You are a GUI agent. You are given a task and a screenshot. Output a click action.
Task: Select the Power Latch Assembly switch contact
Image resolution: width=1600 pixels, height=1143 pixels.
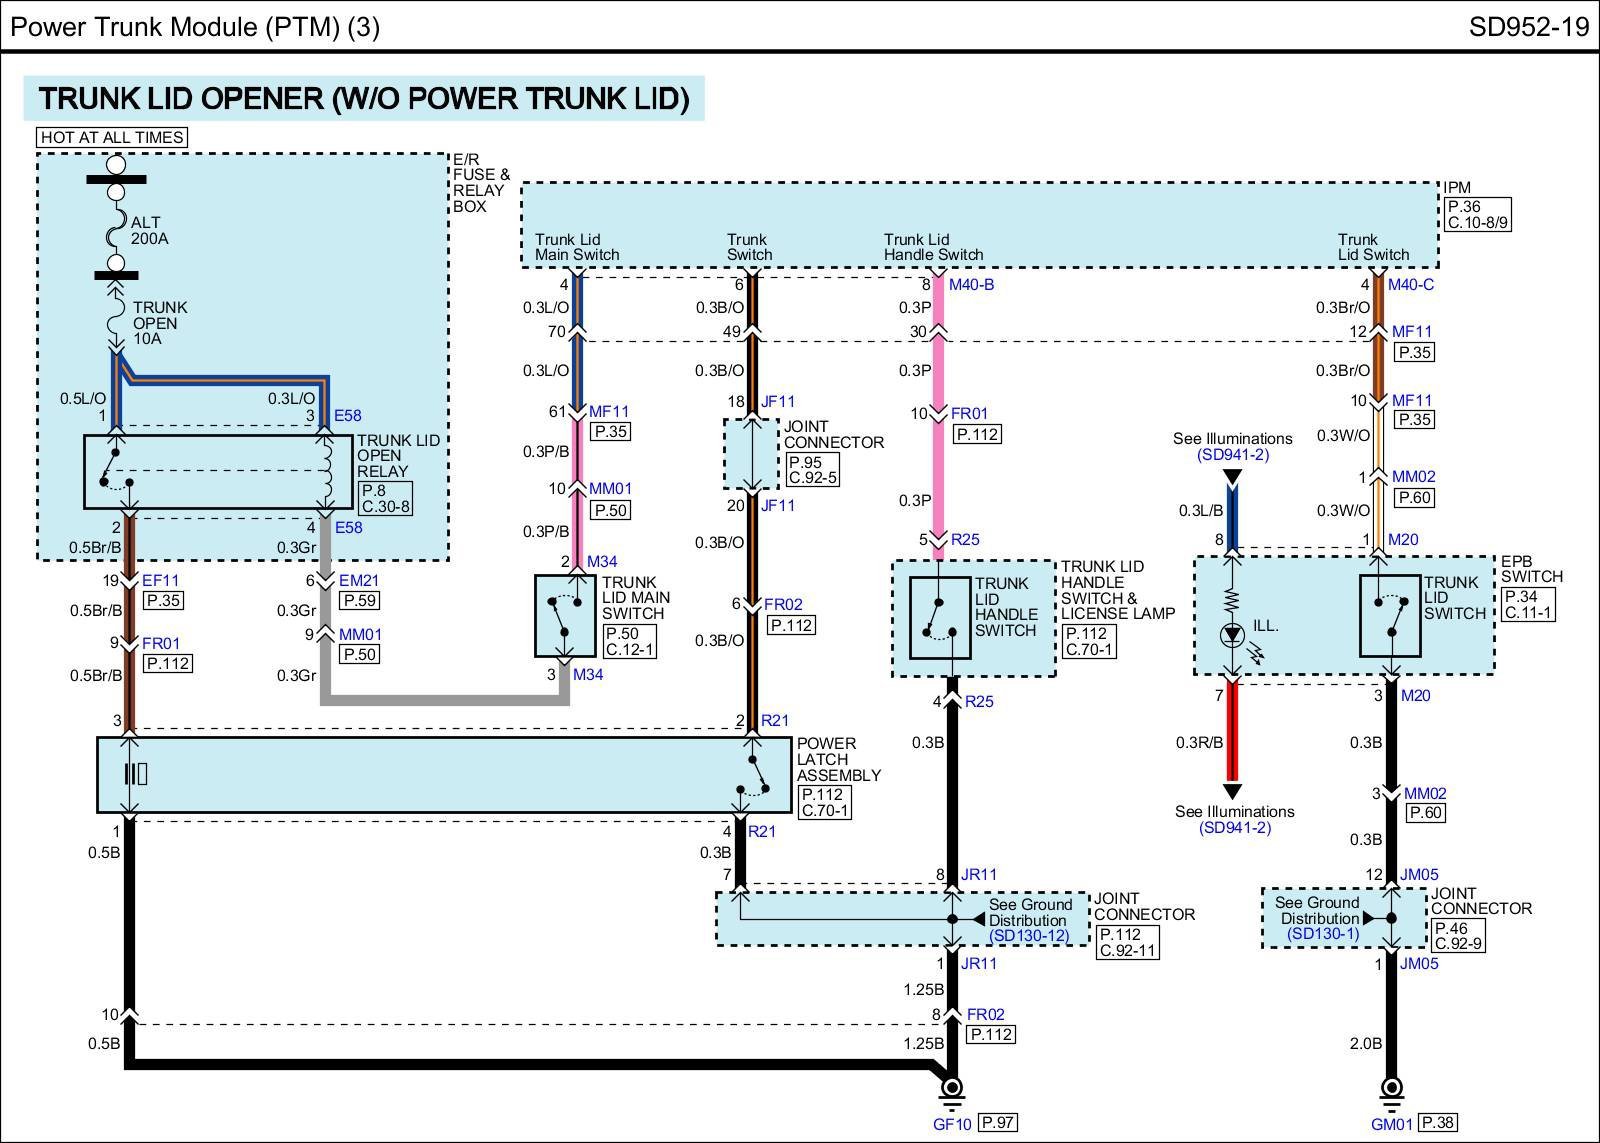[x=754, y=775]
